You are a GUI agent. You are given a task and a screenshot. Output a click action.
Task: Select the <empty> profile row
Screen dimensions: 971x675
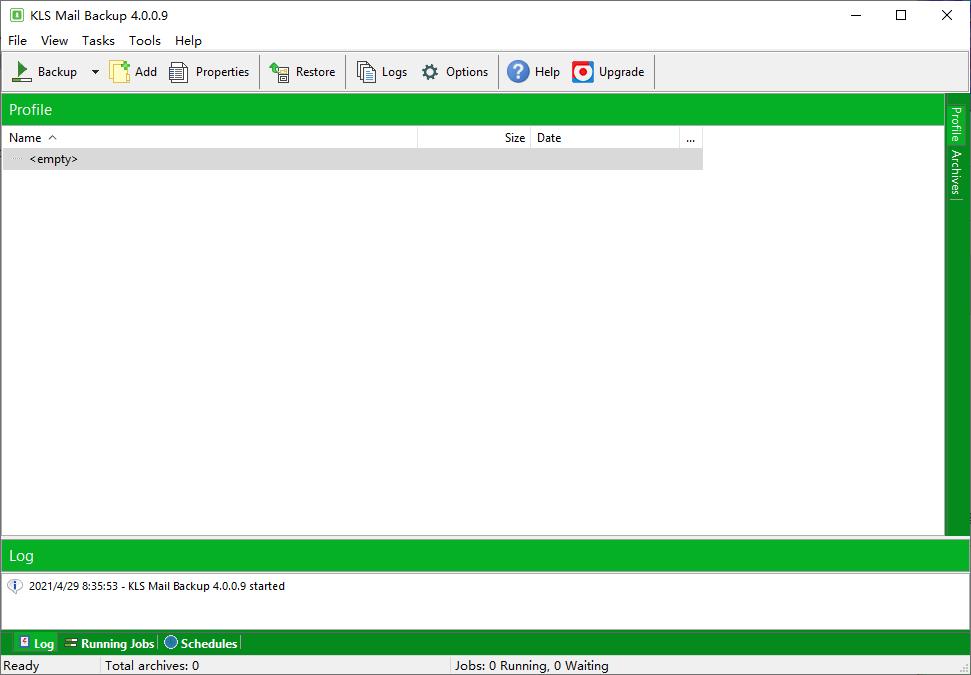pyautogui.click(x=352, y=159)
